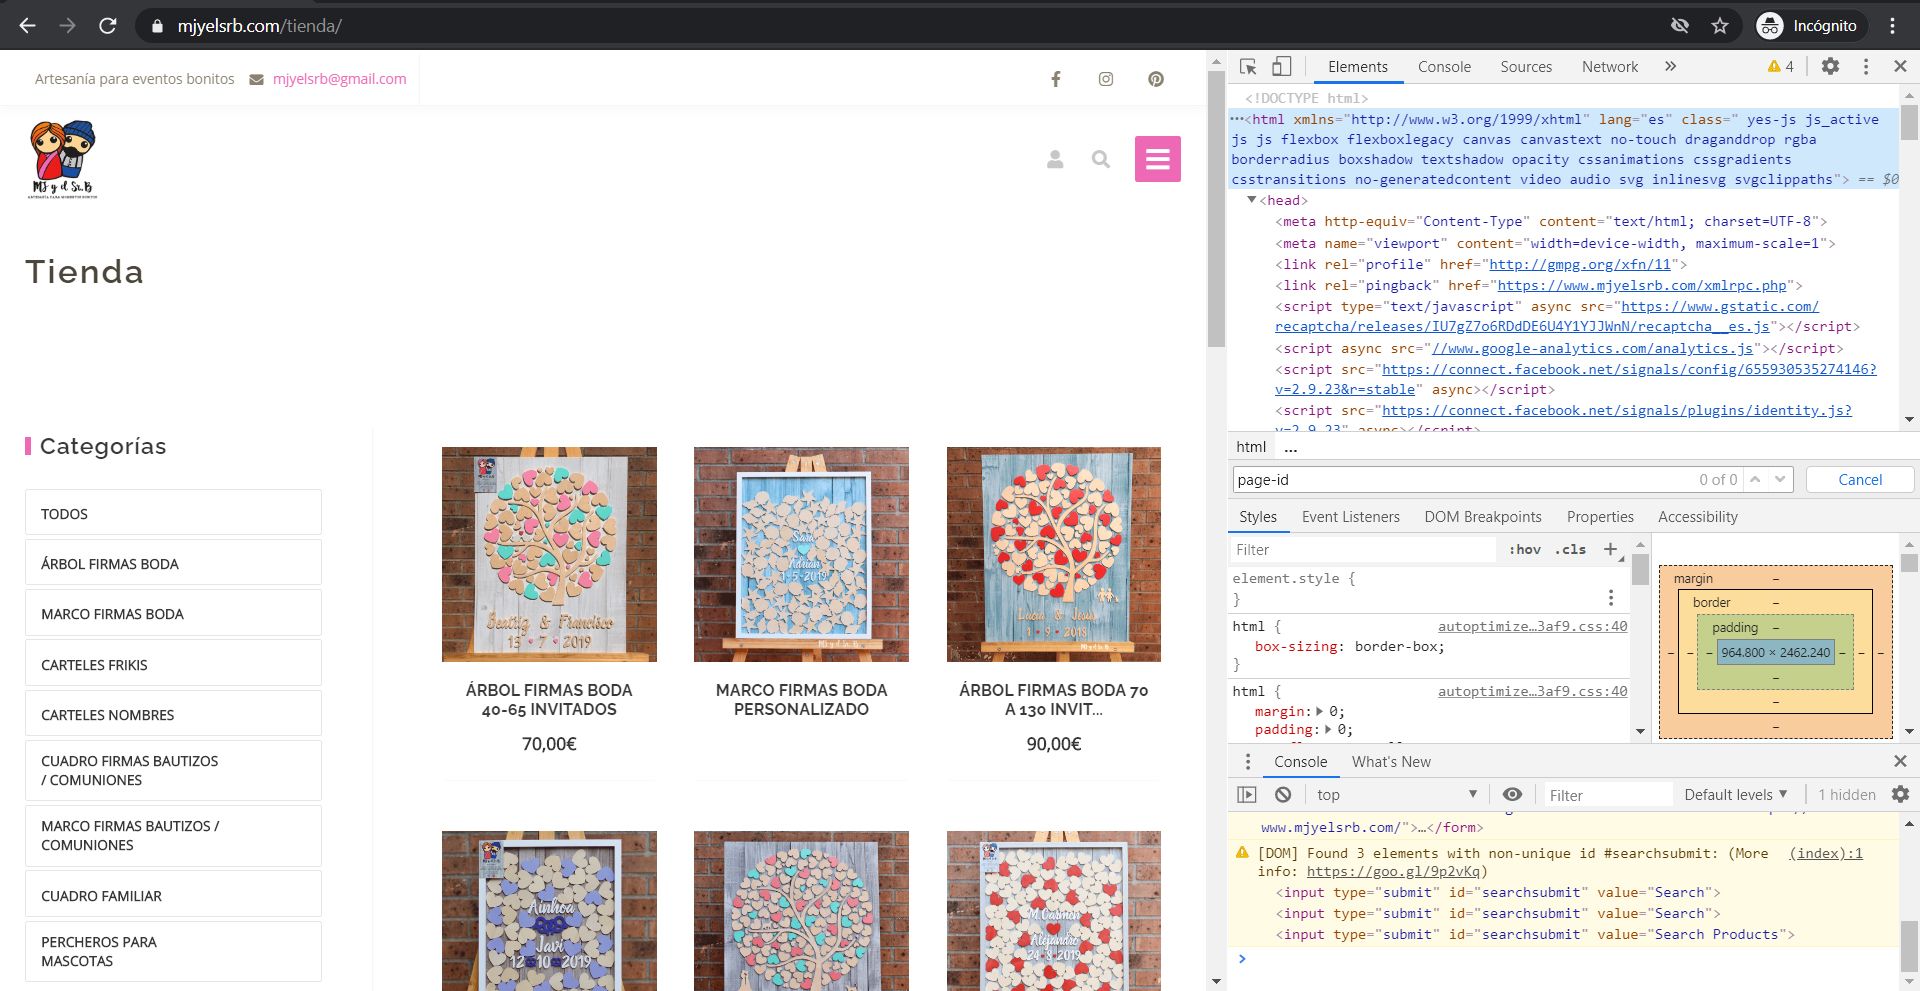Screen dimensions: 1920x991
Task: Create live expression with the eye icon
Action: click(x=1512, y=795)
